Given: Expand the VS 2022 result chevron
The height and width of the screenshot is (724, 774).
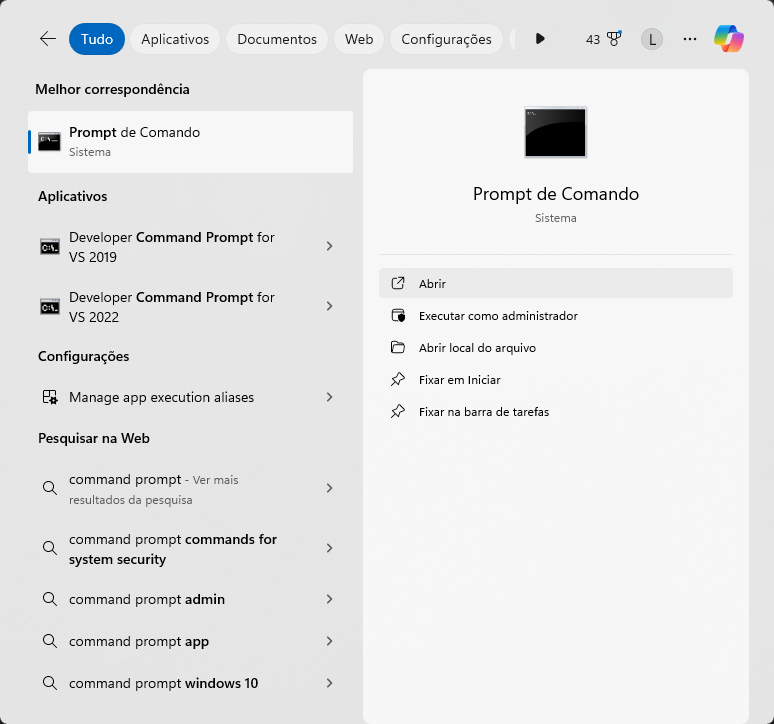Looking at the screenshot, I should pyautogui.click(x=329, y=306).
